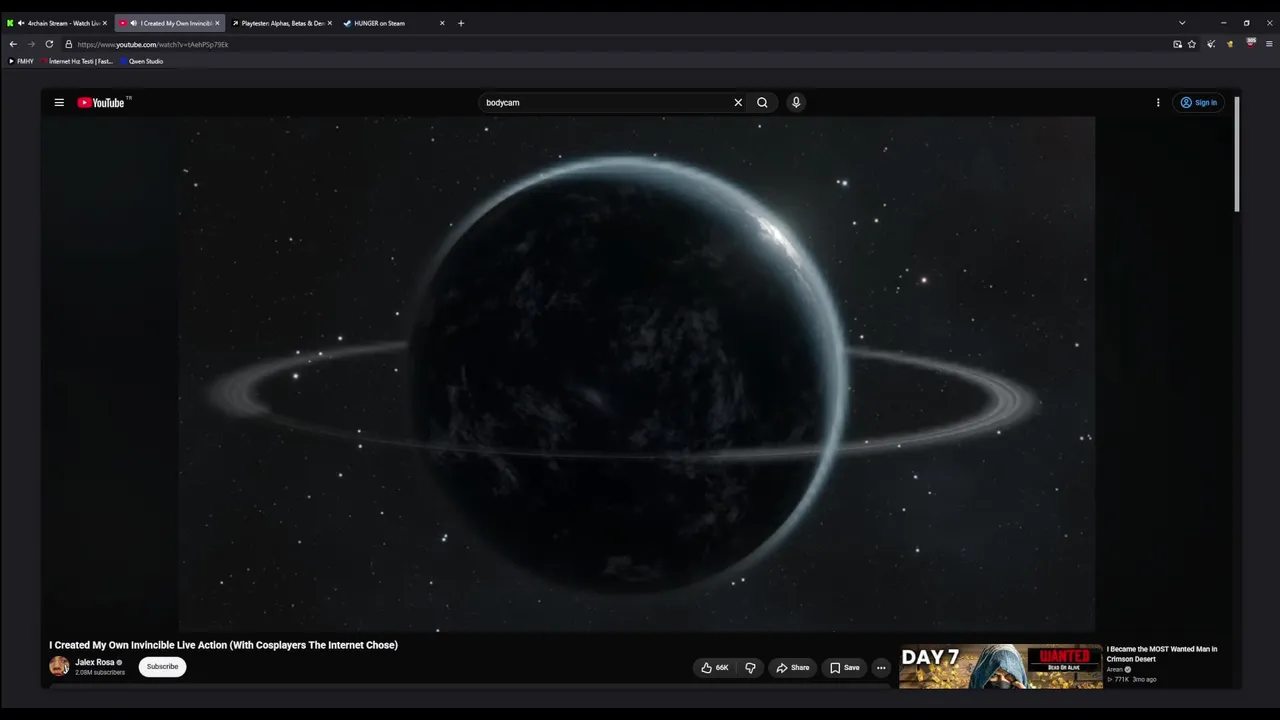Open the browser application menu
1280x720 pixels.
click(x=1269, y=44)
